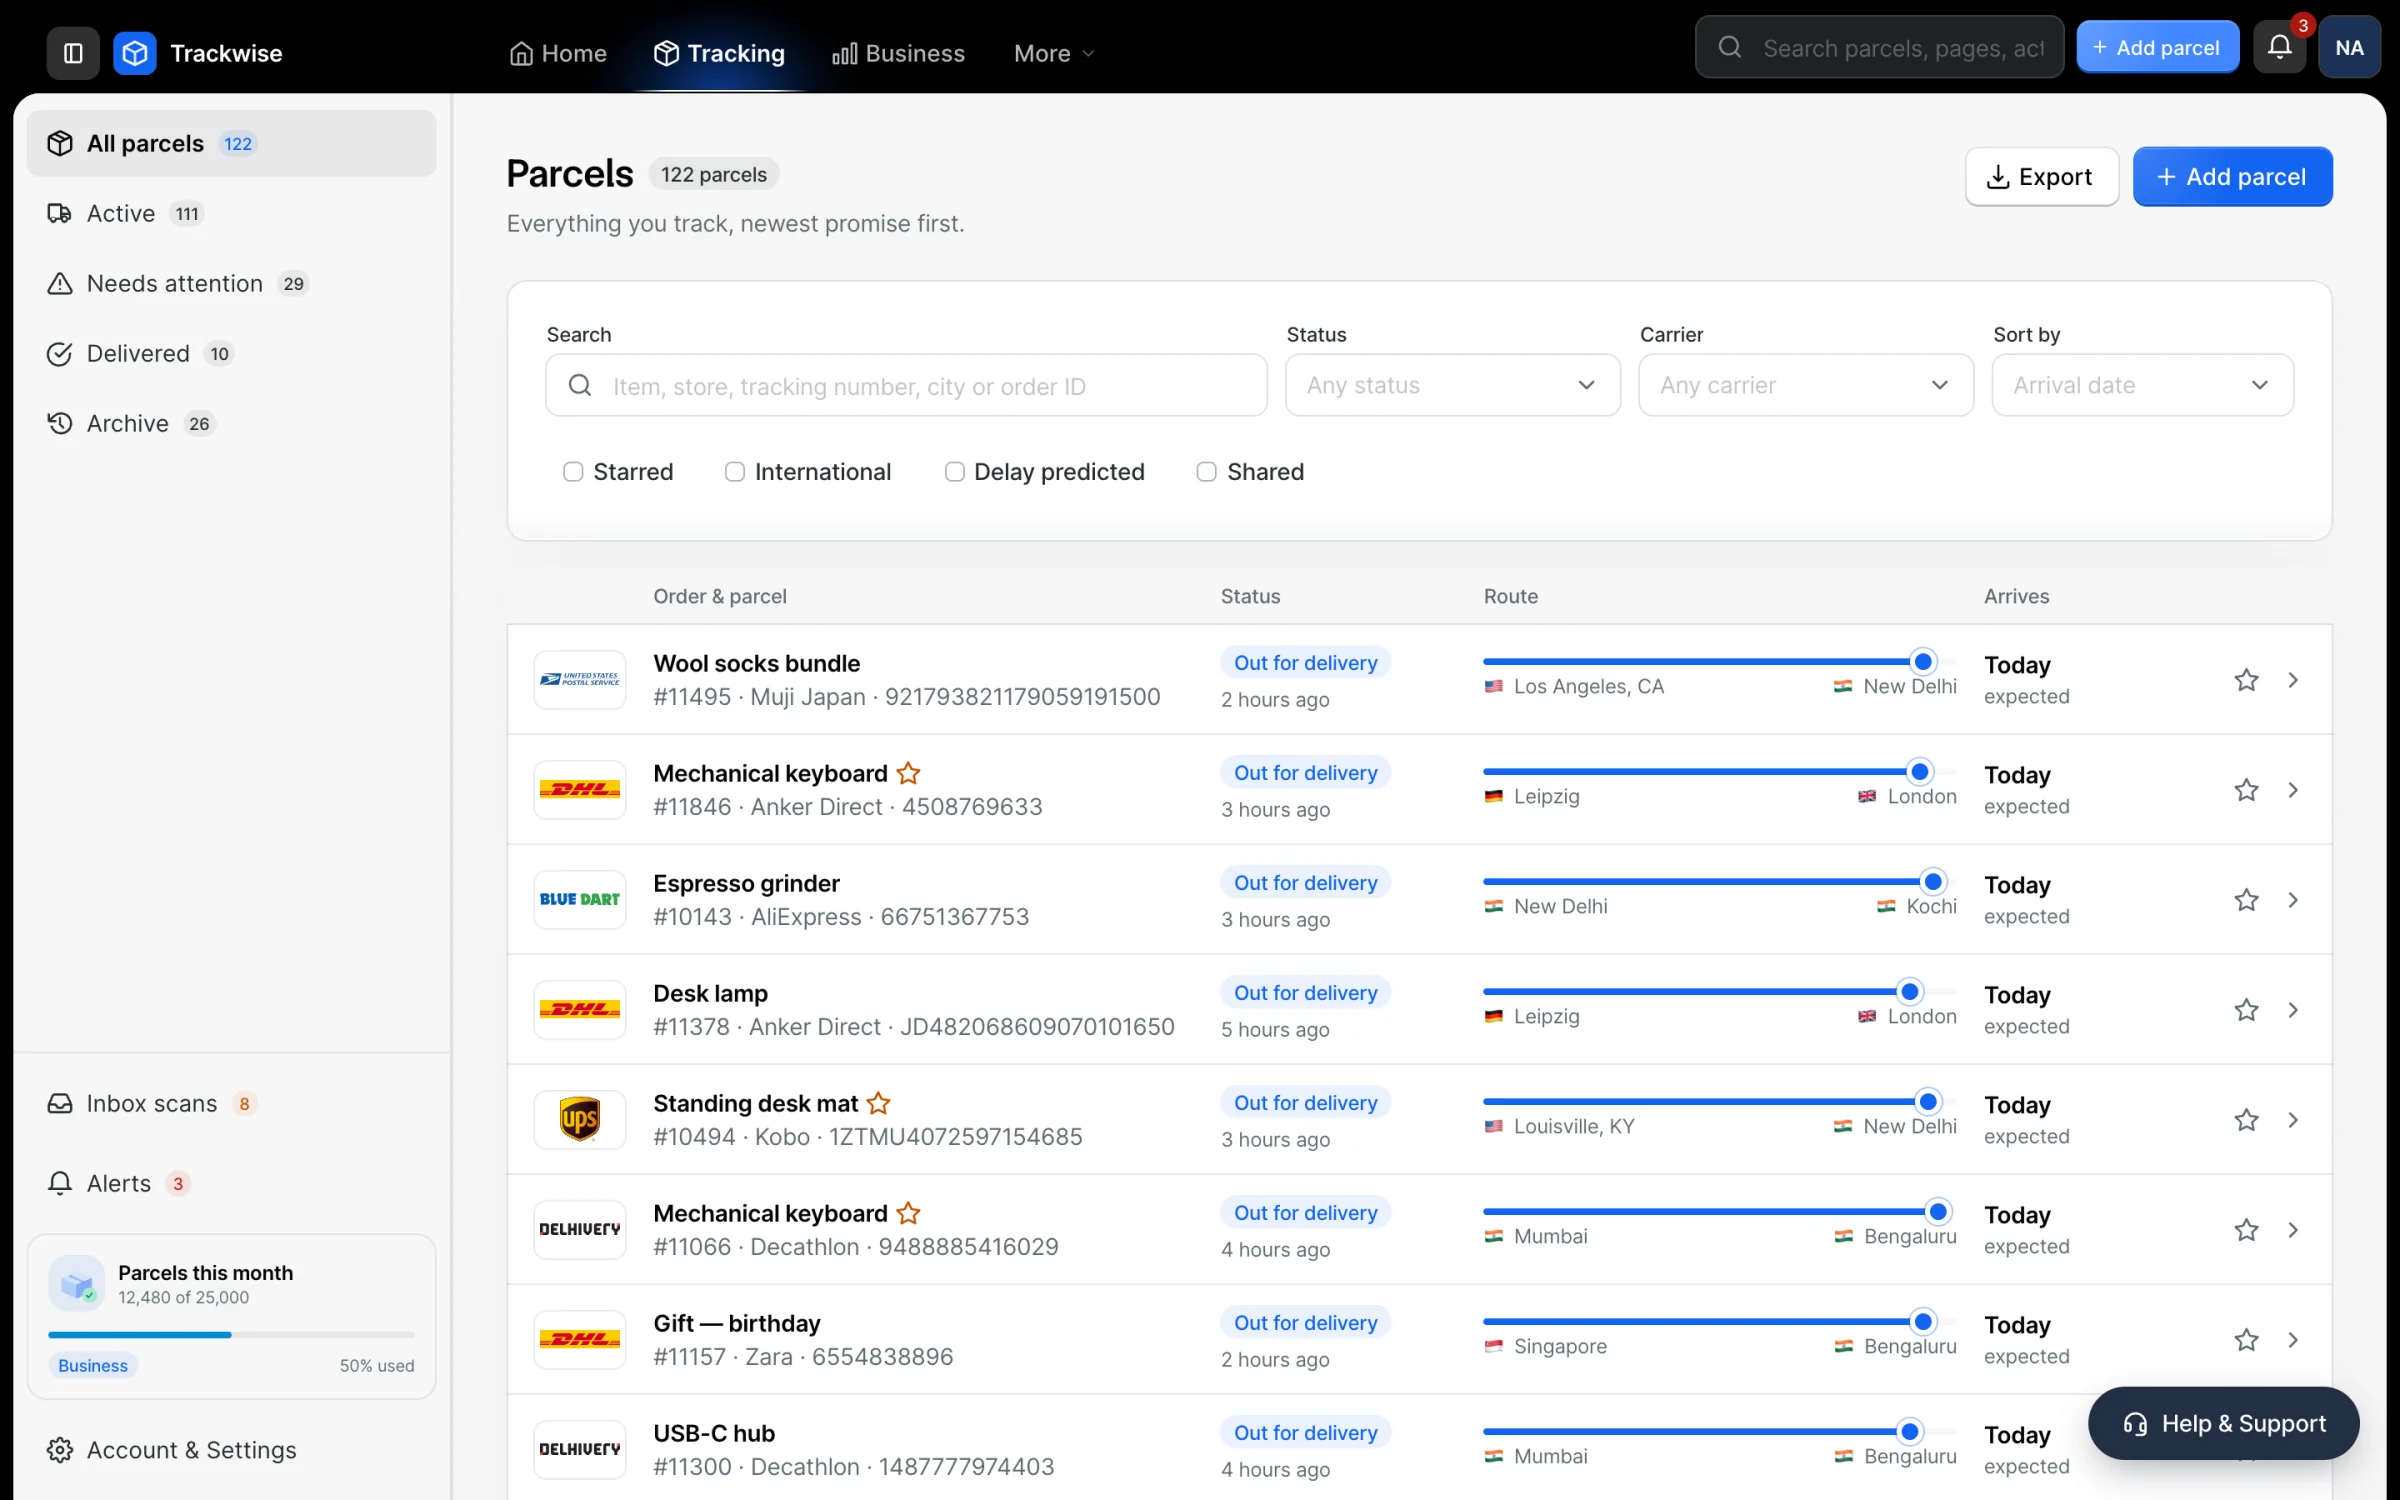Click Add parcel in the top header bar
The image size is (2400, 1500).
click(2157, 47)
